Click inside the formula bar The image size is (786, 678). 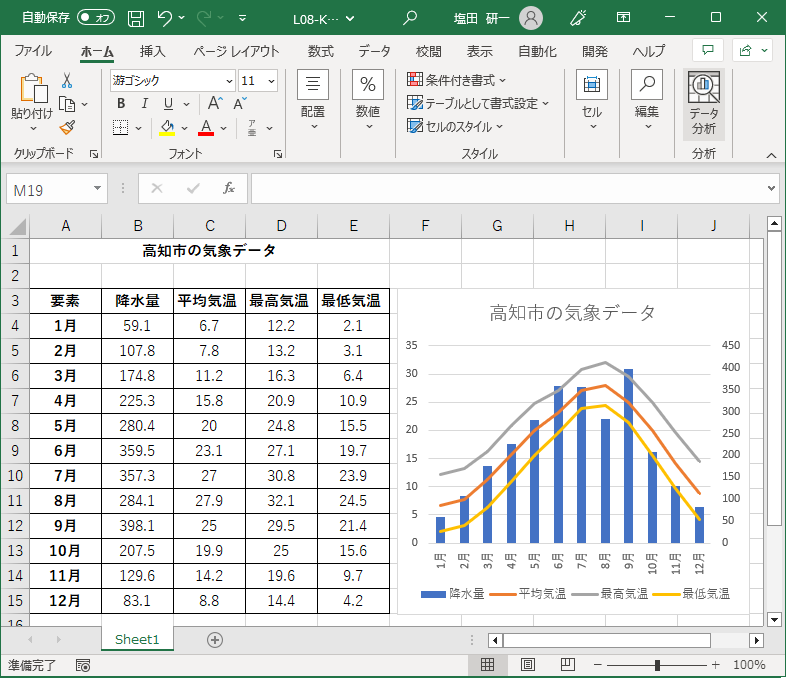(510, 188)
